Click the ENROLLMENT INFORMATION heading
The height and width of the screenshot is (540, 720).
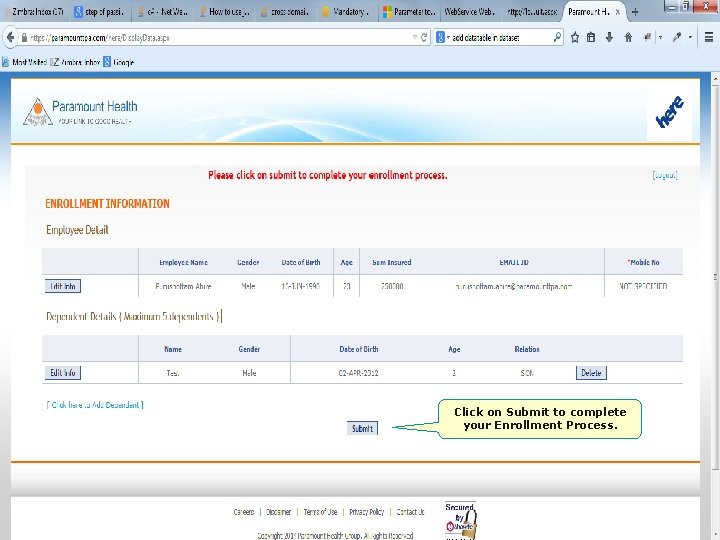[107, 203]
